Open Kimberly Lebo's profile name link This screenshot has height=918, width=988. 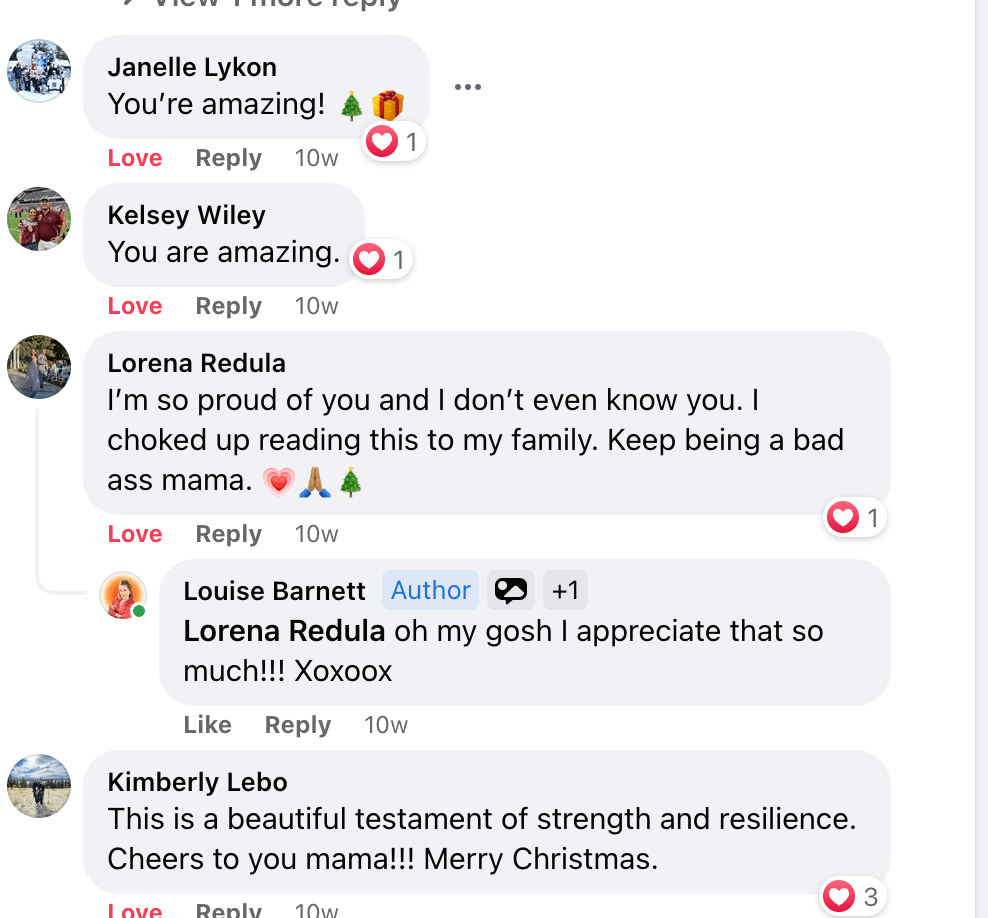click(197, 782)
